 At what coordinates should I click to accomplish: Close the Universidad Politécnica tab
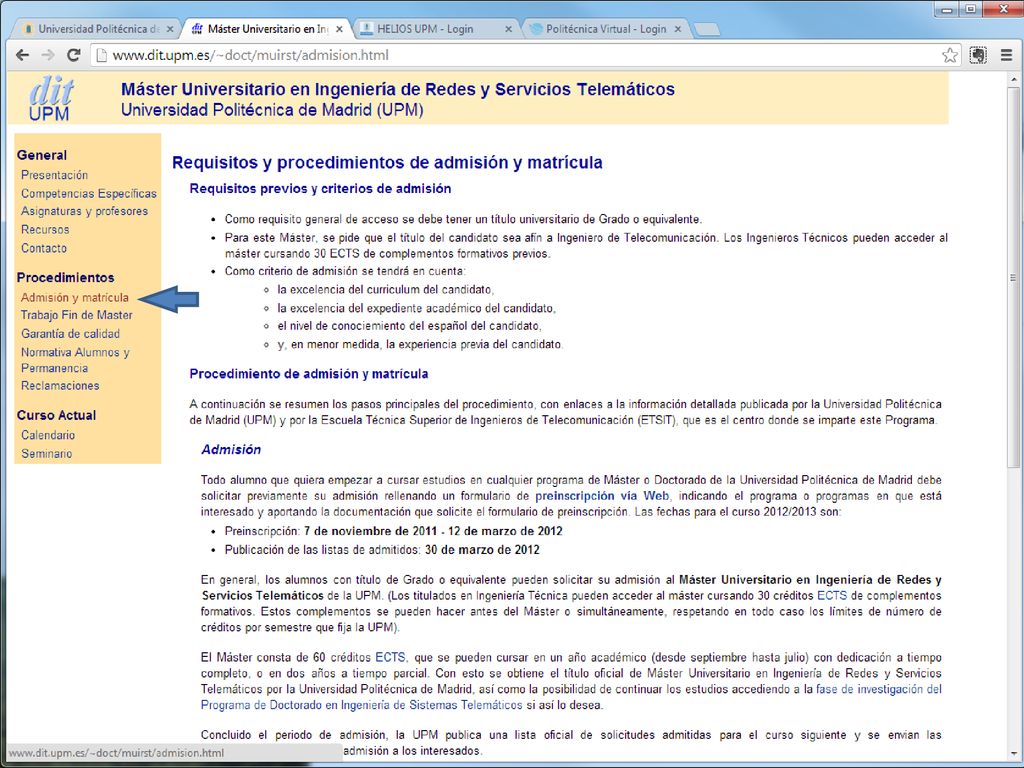click(x=170, y=29)
